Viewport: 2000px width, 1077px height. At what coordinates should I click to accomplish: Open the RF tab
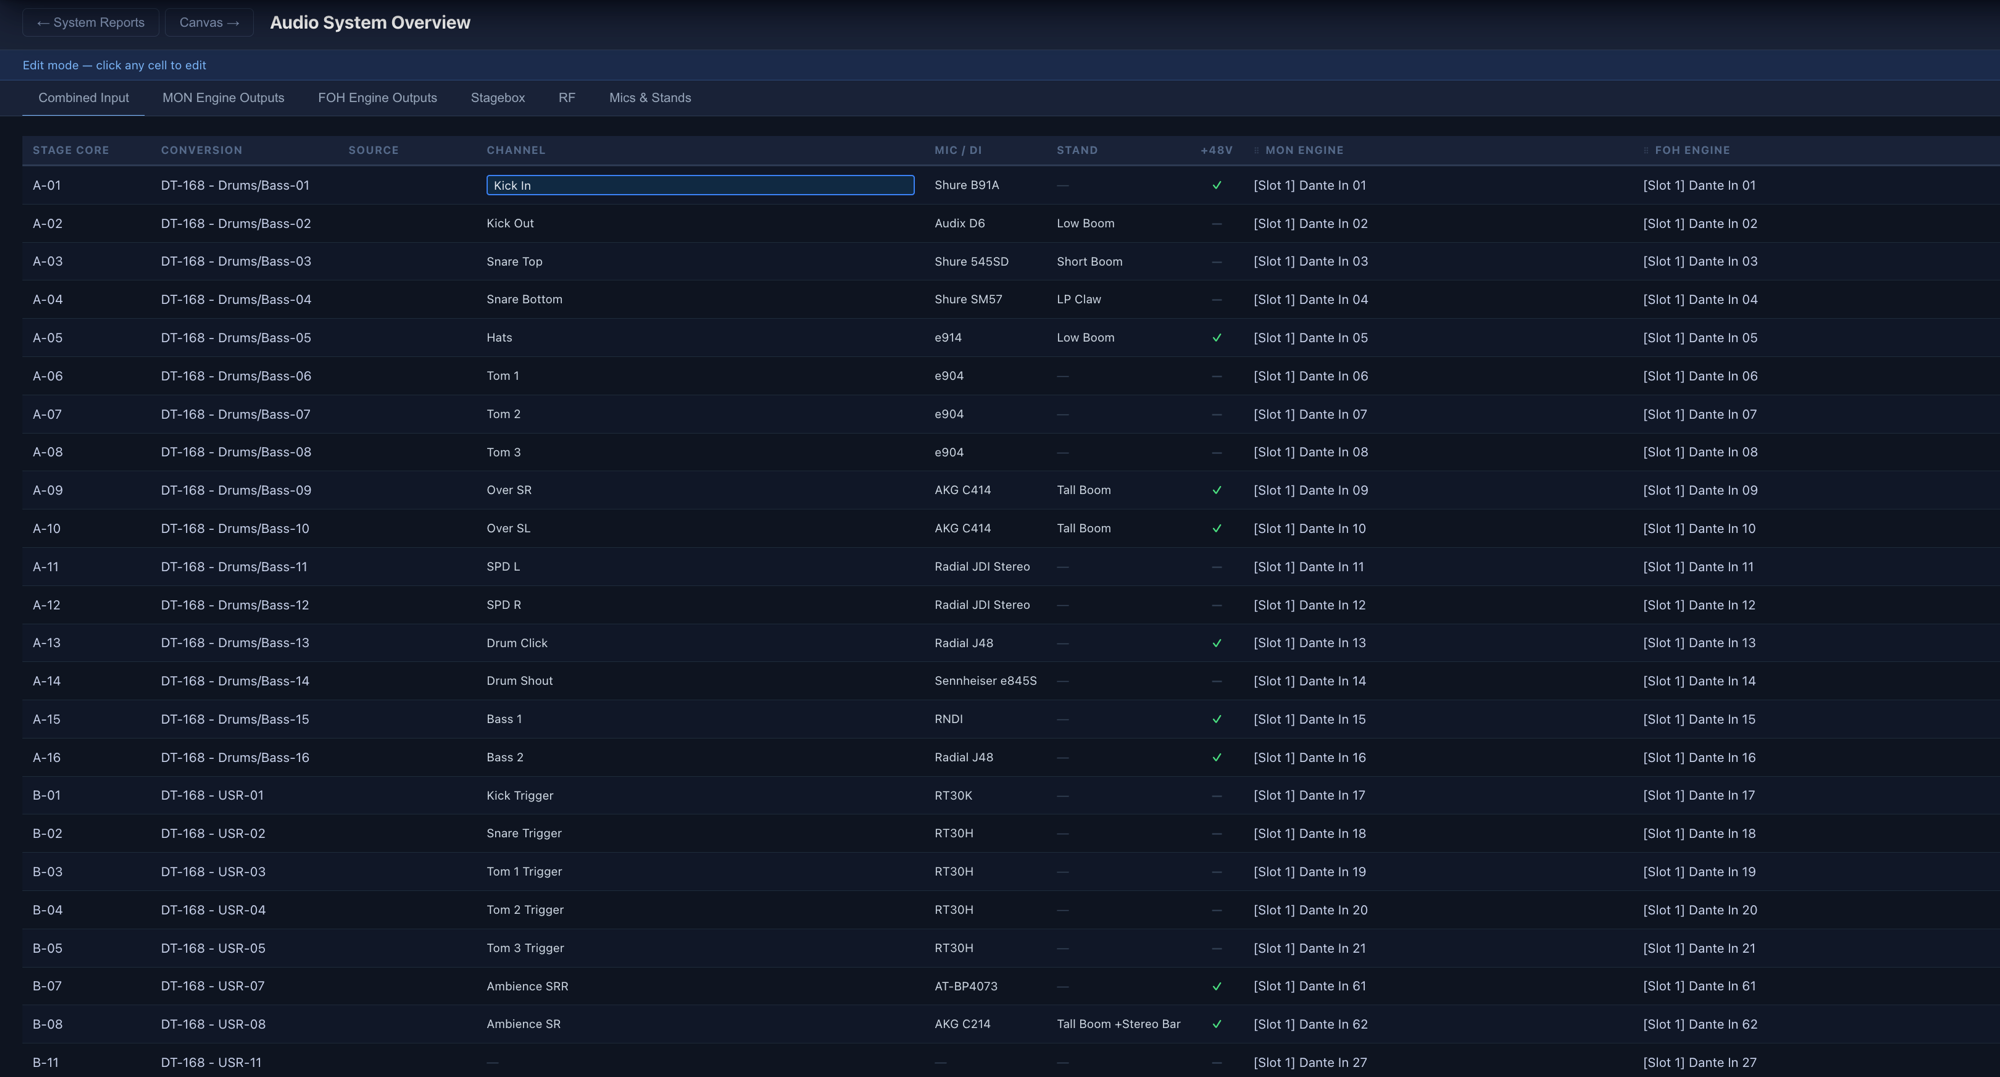tap(566, 98)
